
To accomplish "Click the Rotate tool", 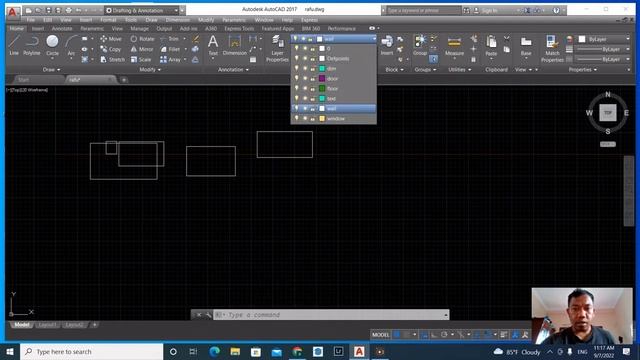I will (142, 39).
